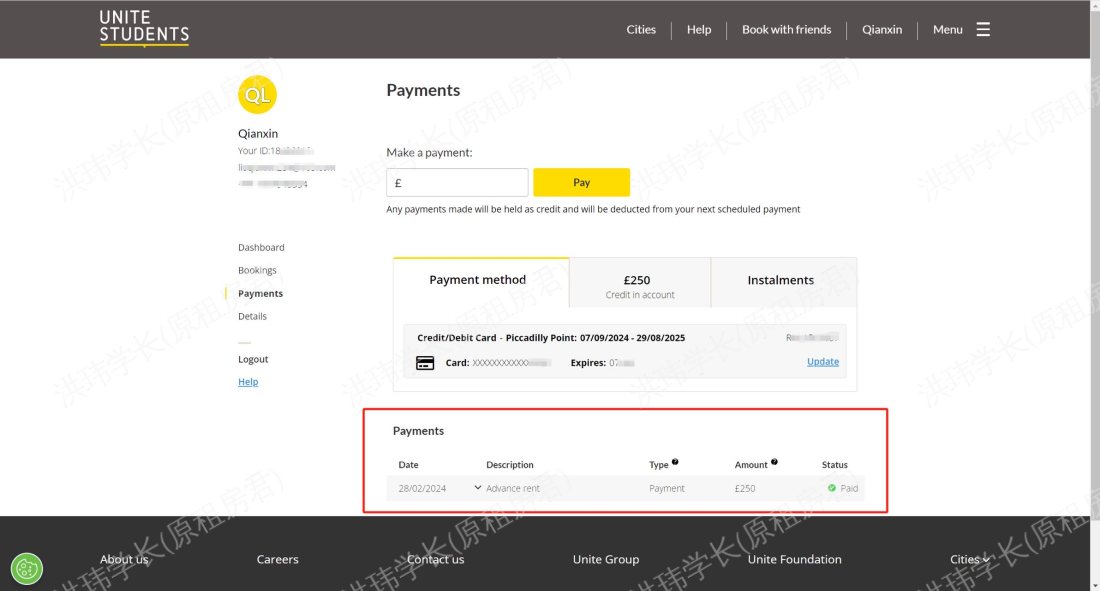The width and height of the screenshot is (1100, 591).
Task: Click the Unite Students logo
Action: point(144,28)
